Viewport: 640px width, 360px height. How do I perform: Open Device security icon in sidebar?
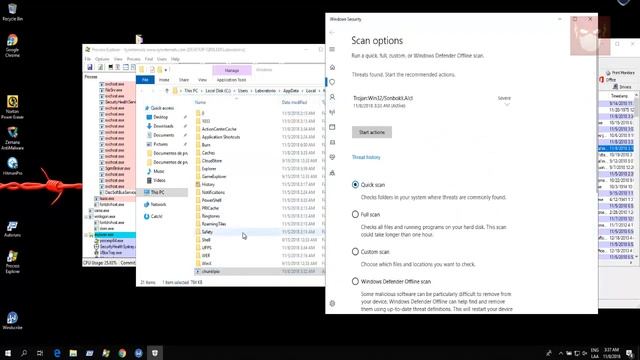[x=332, y=142]
